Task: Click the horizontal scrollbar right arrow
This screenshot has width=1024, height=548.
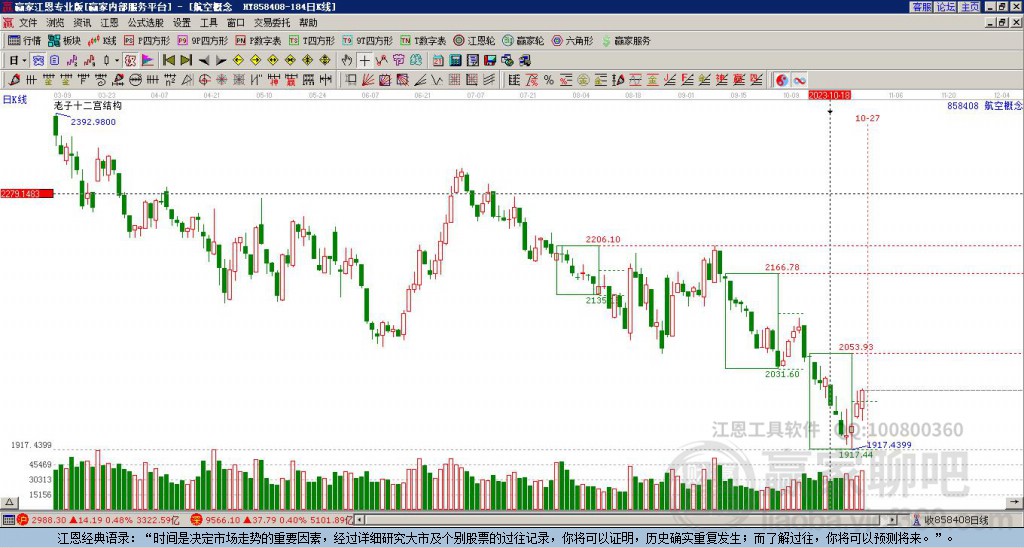Action: (893, 520)
